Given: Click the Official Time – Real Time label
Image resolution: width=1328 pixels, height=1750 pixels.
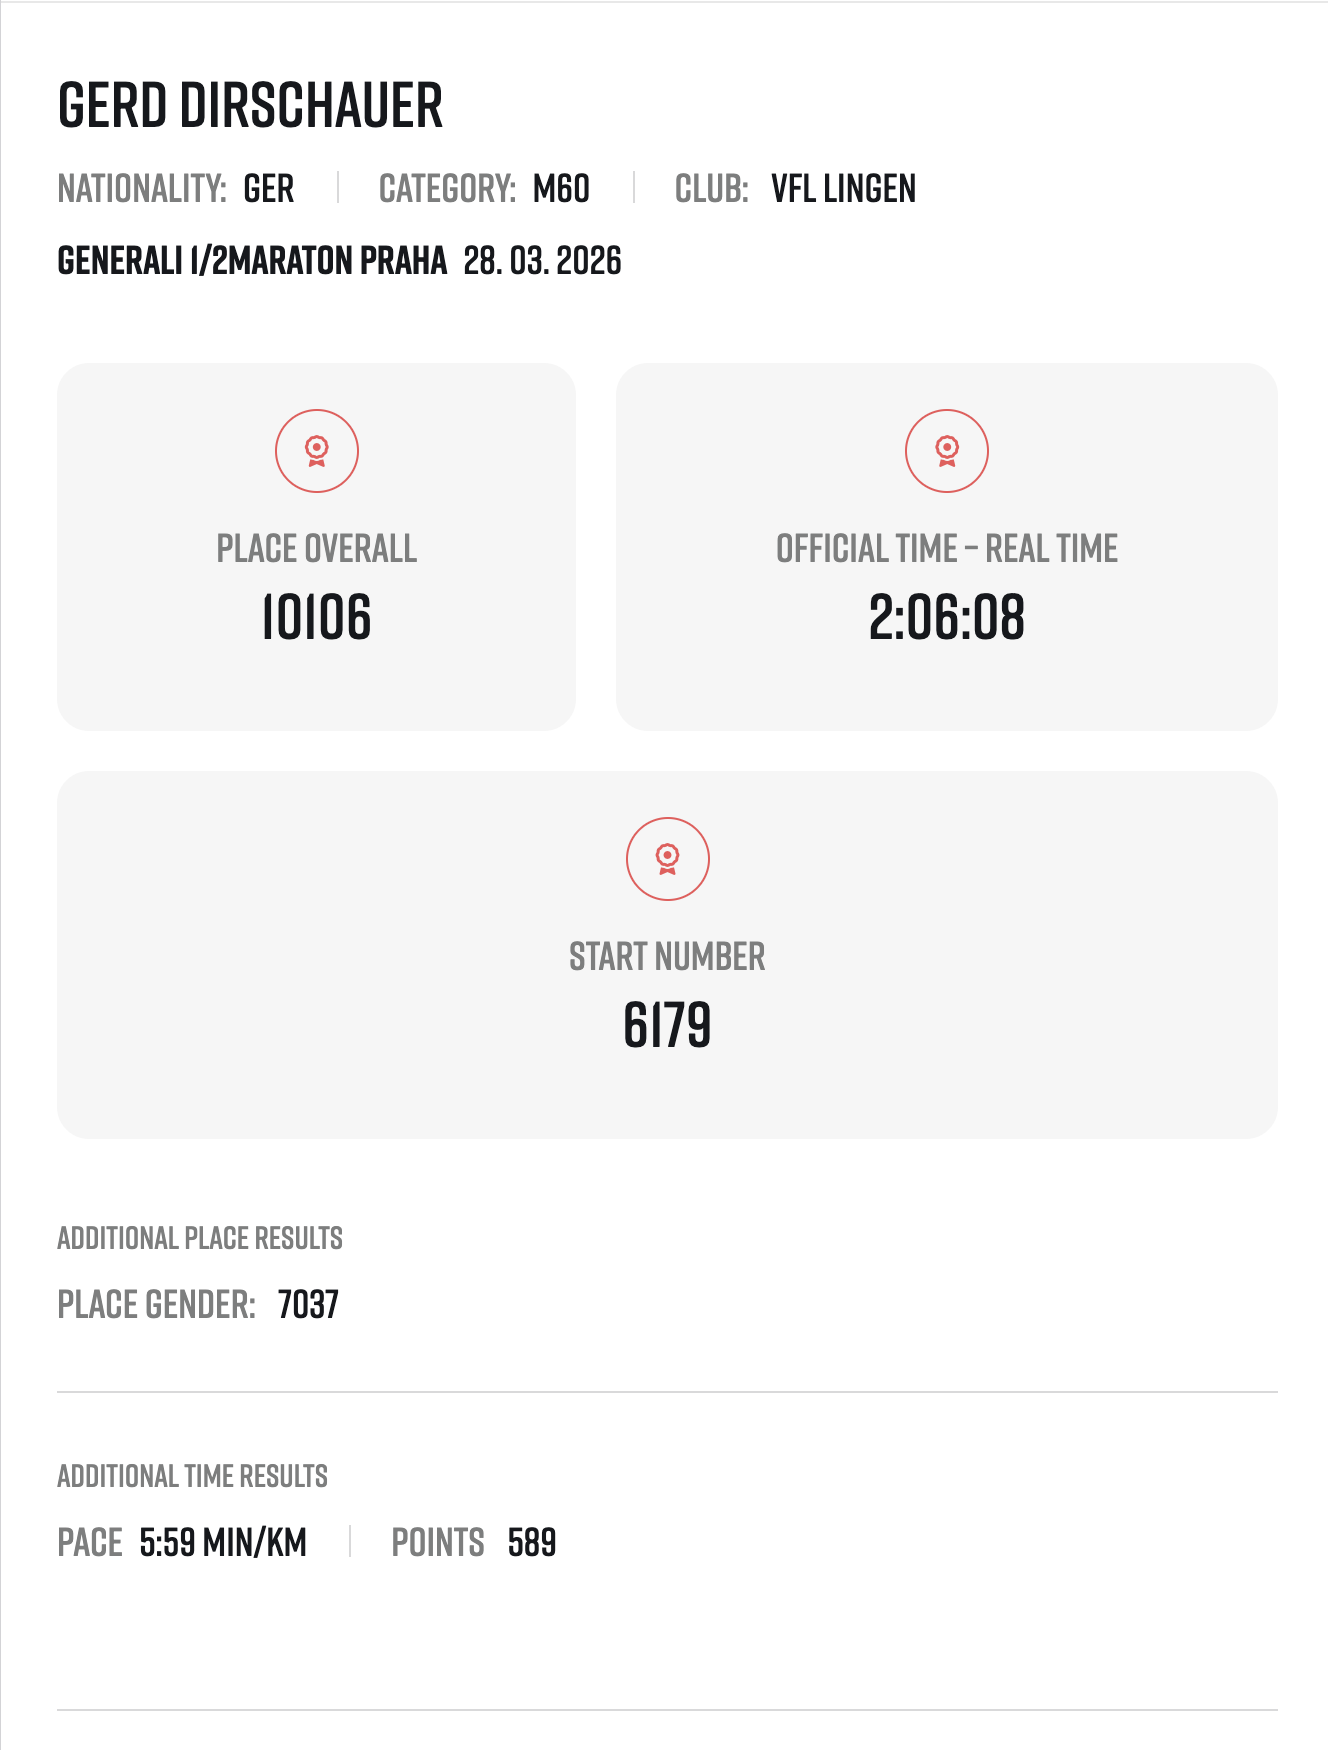Looking at the screenshot, I should pos(946,549).
